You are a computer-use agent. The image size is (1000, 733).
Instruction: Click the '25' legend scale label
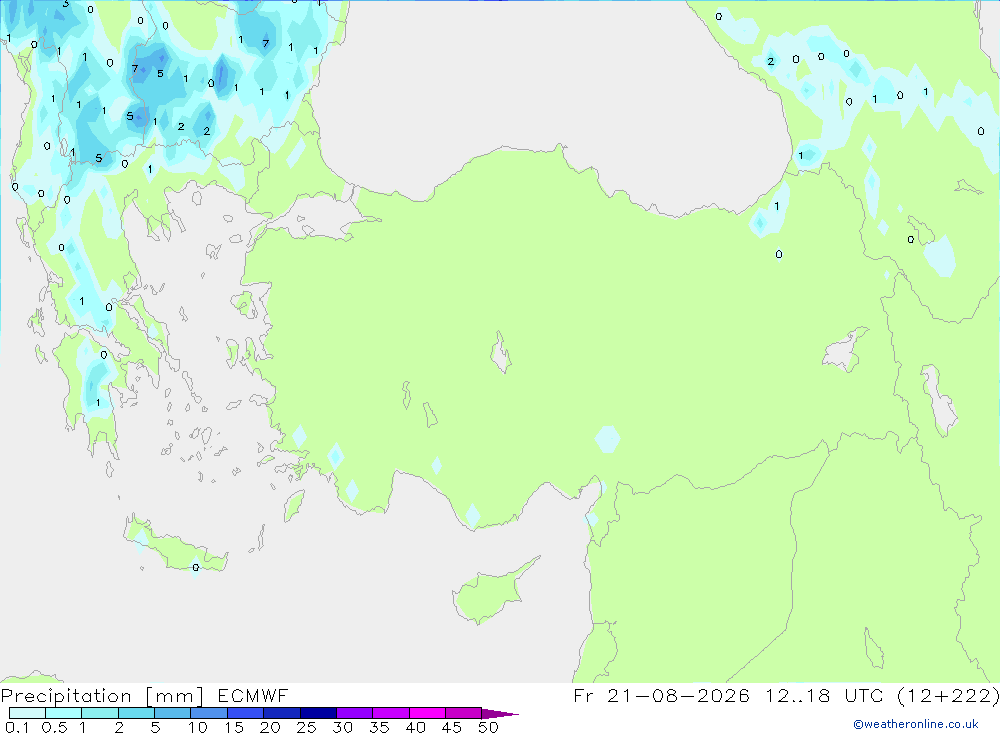(307, 727)
